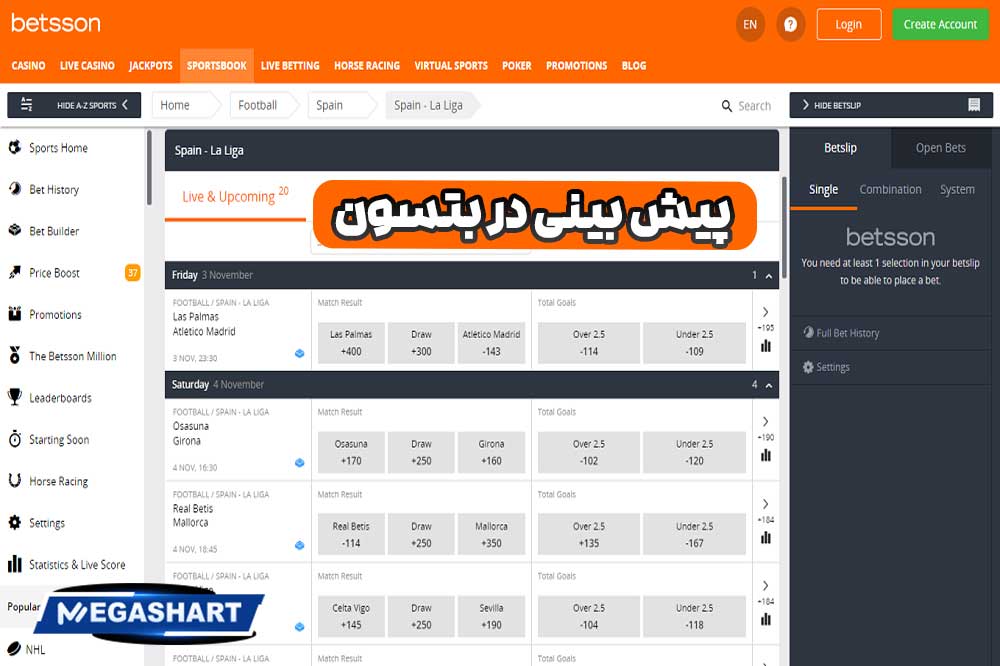Select the Bet Builder icon

[x=13, y=231]
